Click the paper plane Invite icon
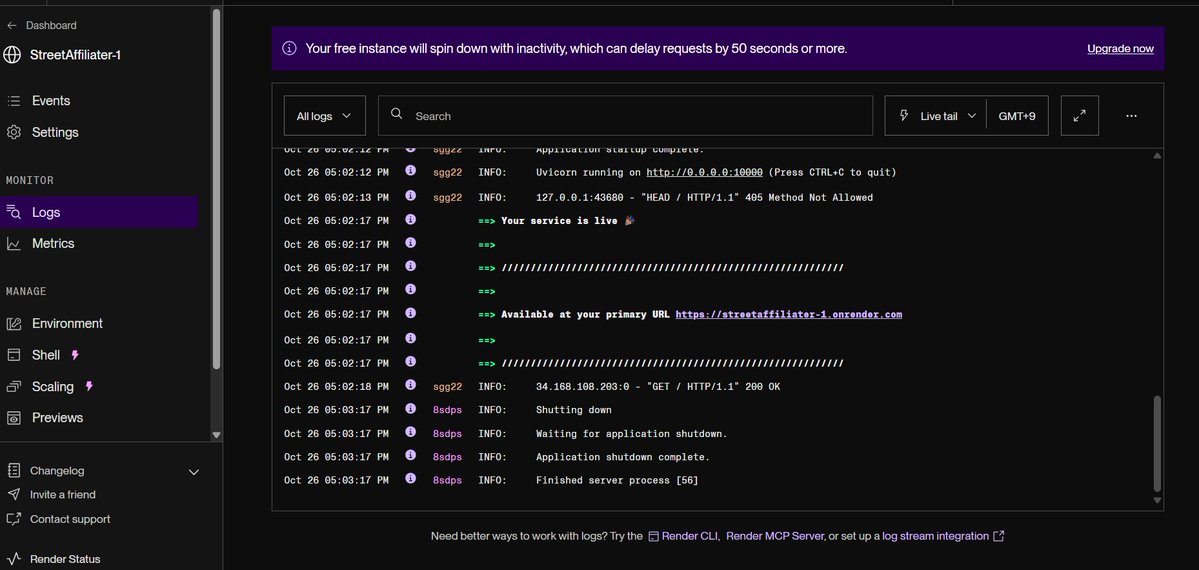 tap(14, 494)
